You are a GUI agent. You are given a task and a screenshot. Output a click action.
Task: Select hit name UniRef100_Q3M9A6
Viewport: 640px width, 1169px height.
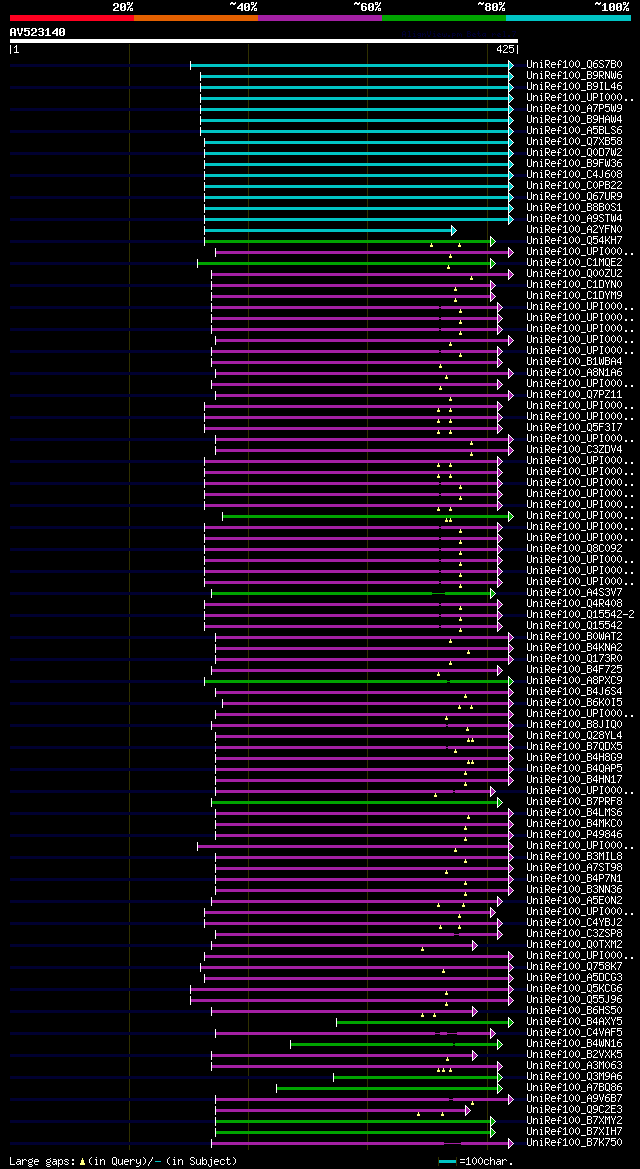[x=574, y=1077]
